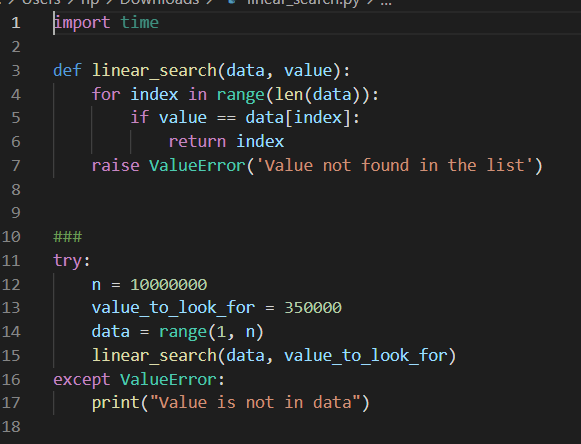Click the "###" comment on line 10
Viewport: 581px width, 444px height.
pos(67,236)
